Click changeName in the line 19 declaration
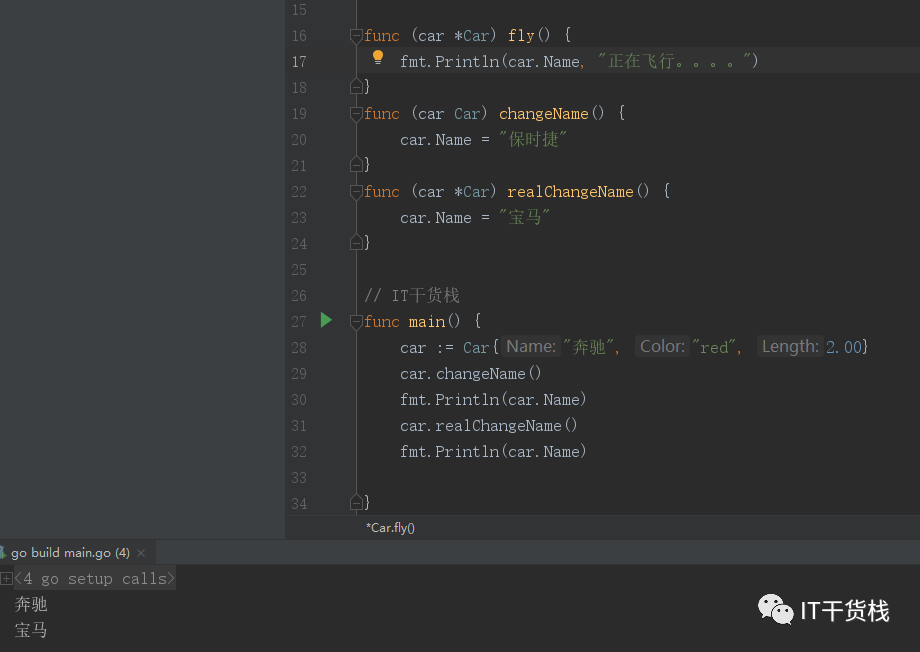The width and height of the screenshot is (920, 652). (543, 114)
